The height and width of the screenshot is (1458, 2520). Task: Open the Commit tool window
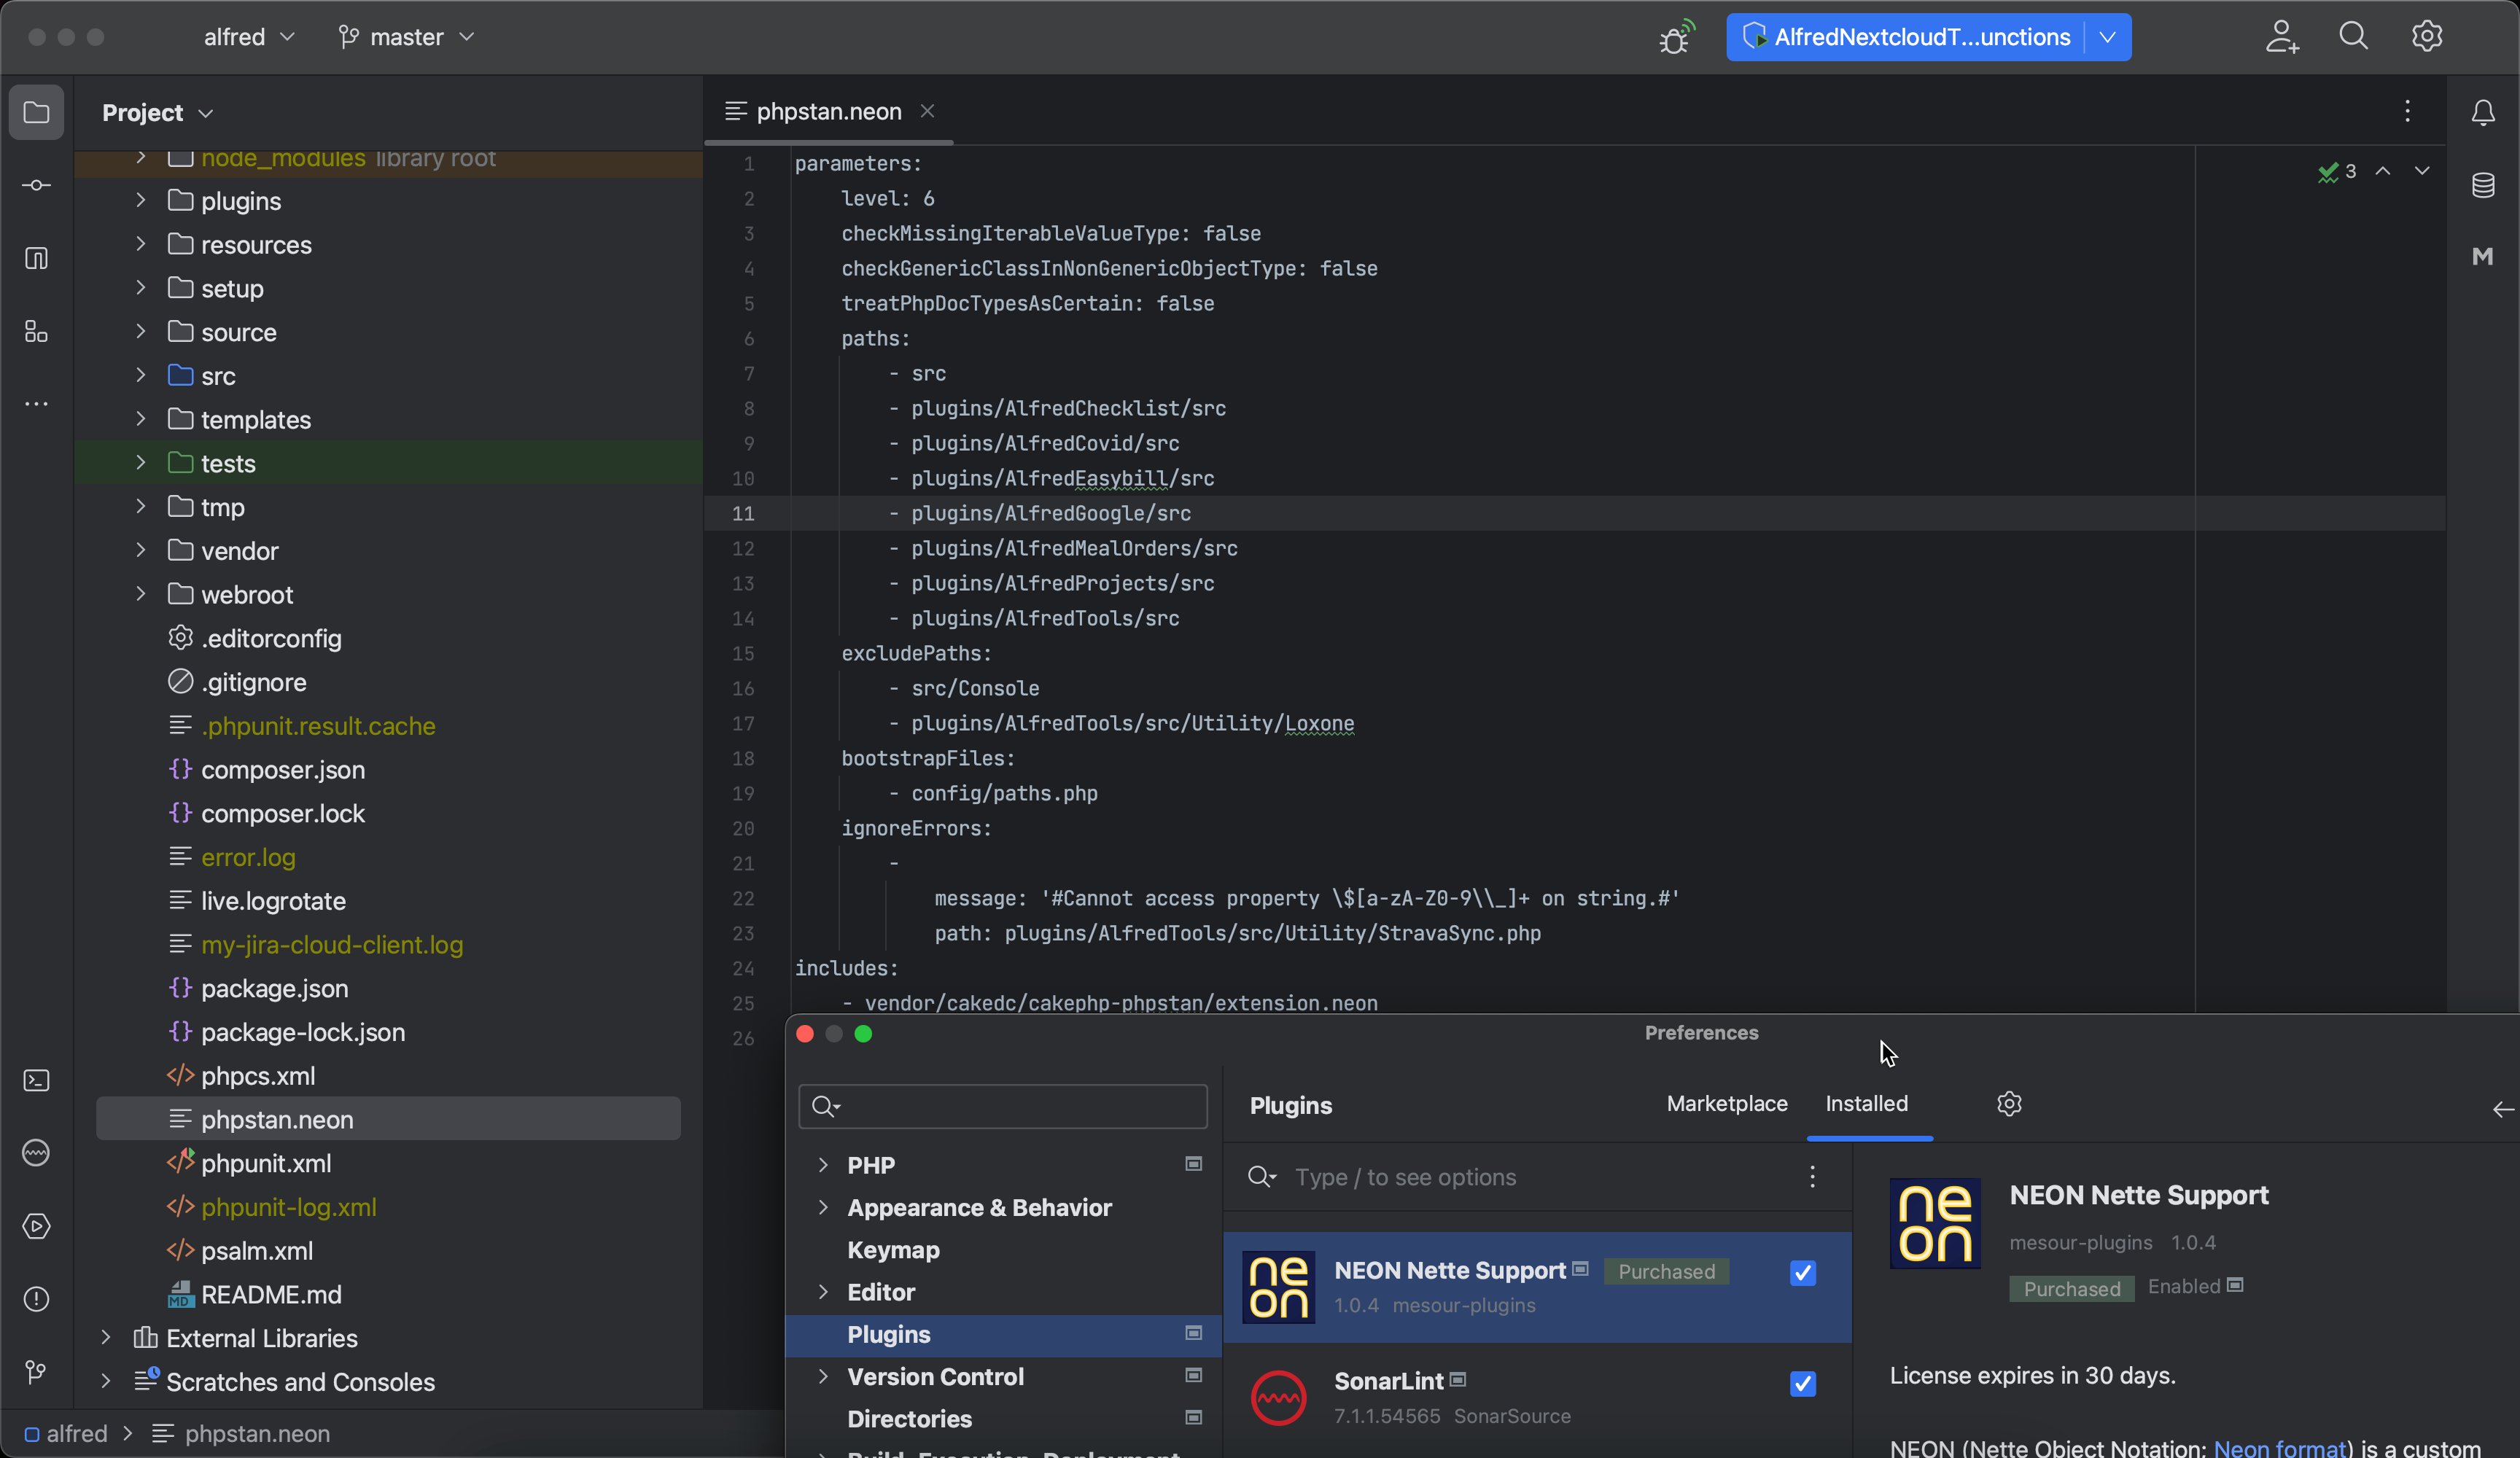(36, 185)
